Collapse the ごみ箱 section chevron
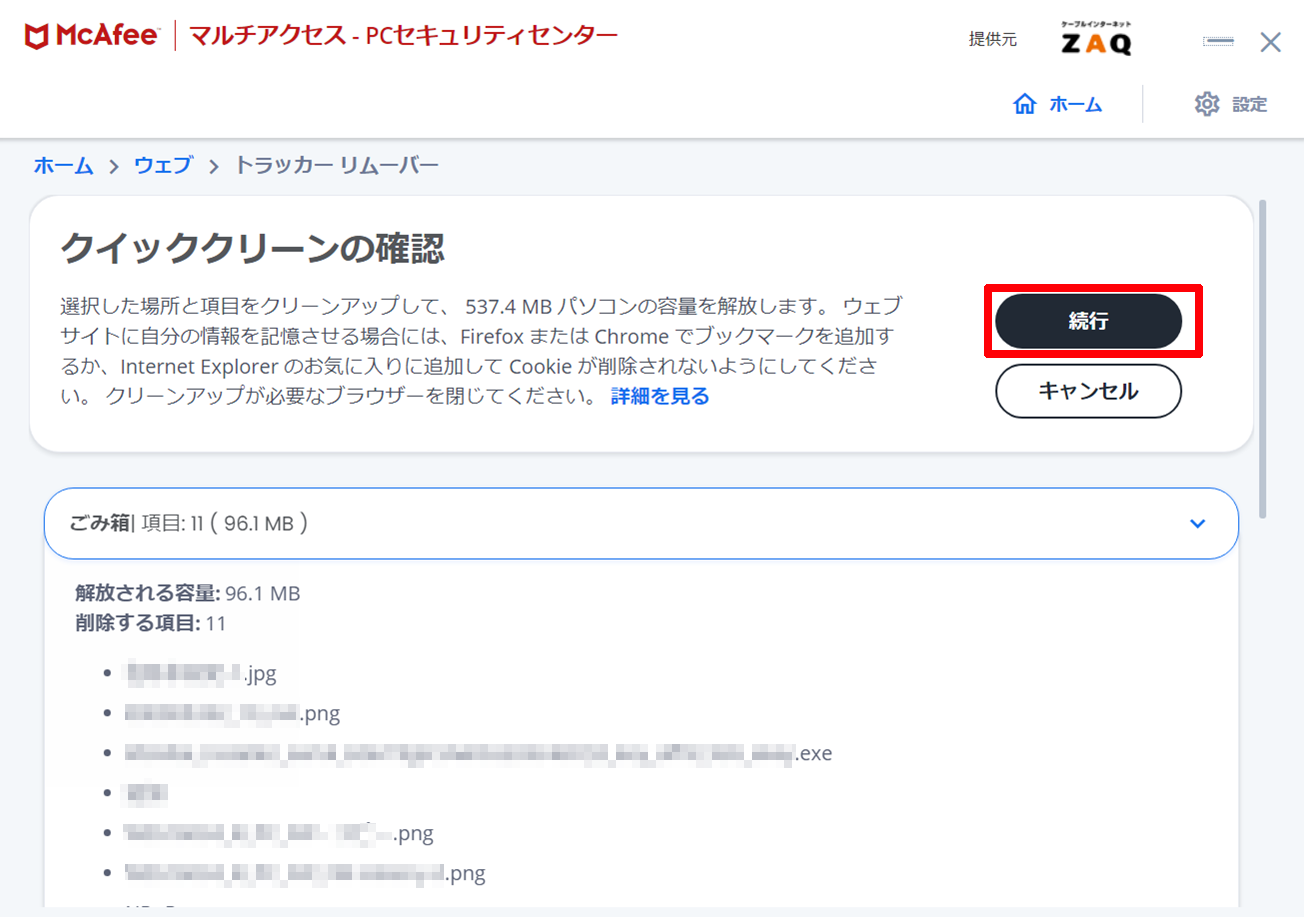The image size is (1304, 917). pos(1198,524)
